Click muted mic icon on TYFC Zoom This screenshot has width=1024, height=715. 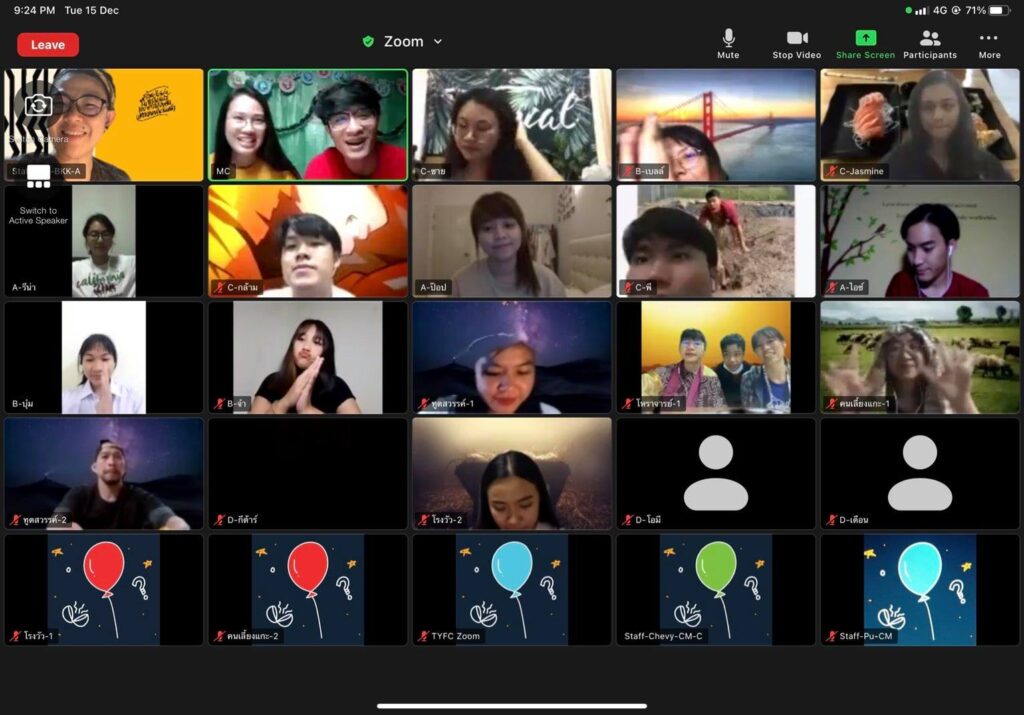423,636
